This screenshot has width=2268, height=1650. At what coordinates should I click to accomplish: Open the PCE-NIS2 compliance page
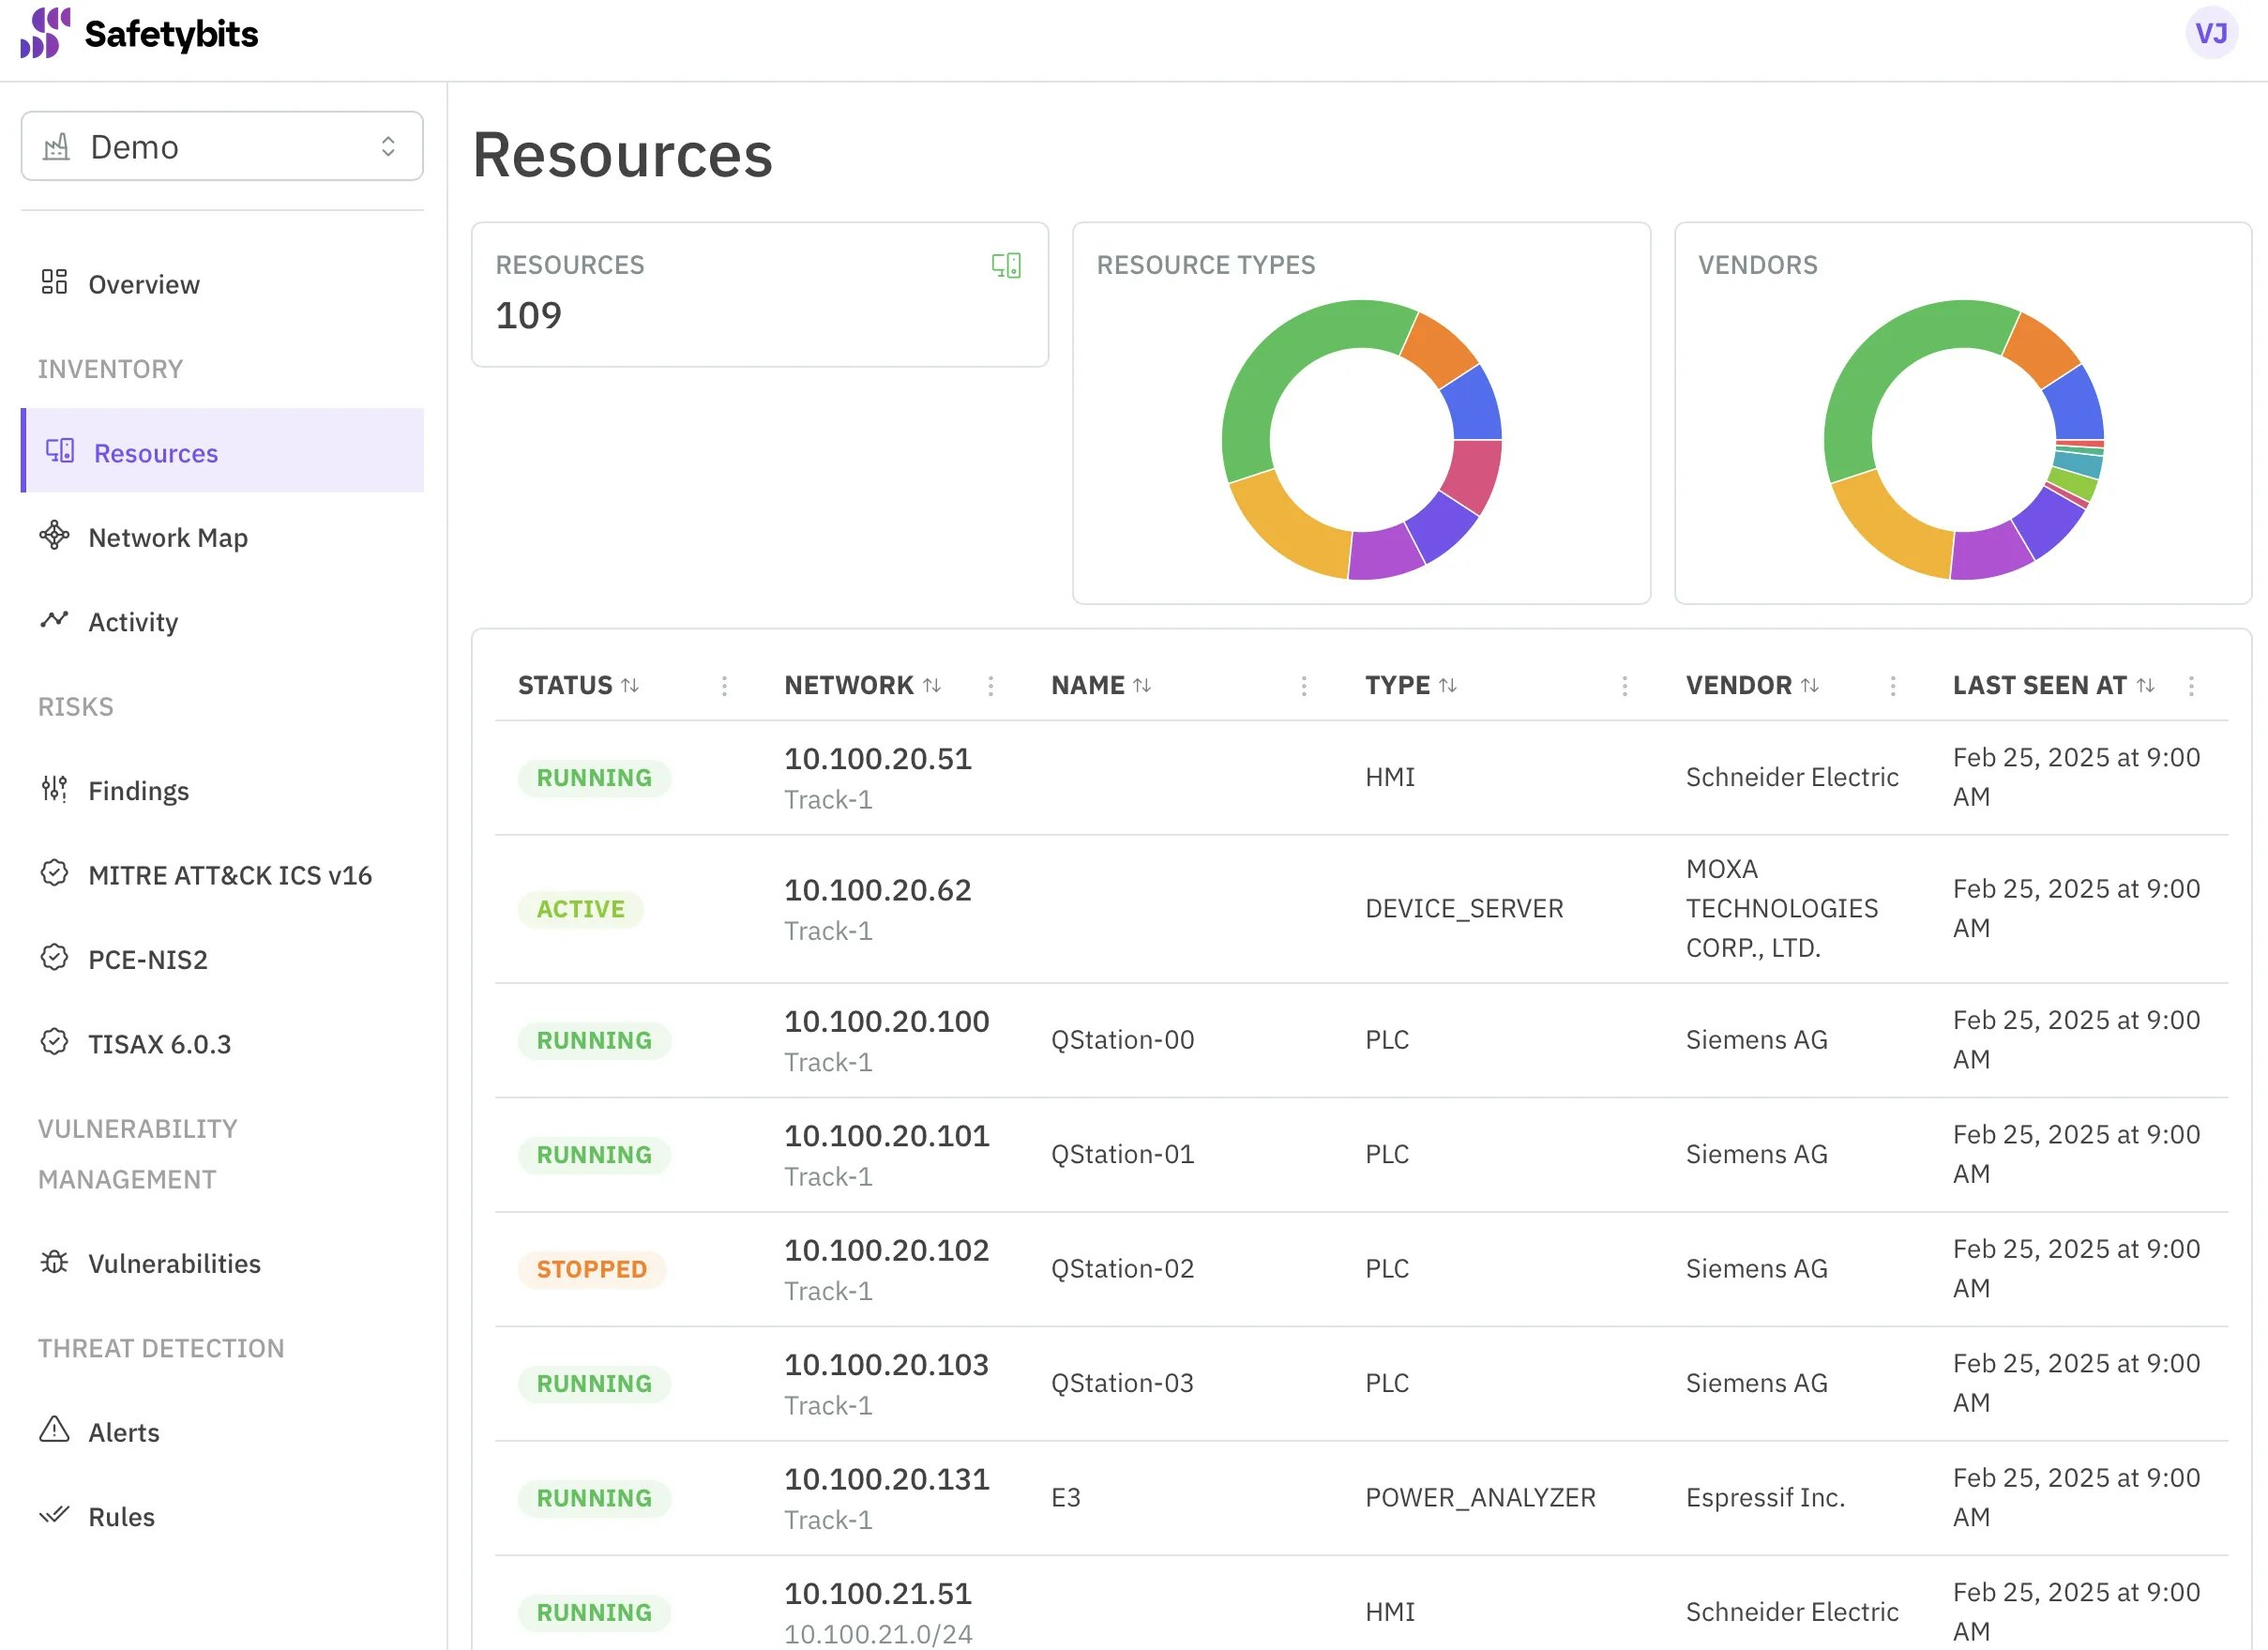point(222,960)
